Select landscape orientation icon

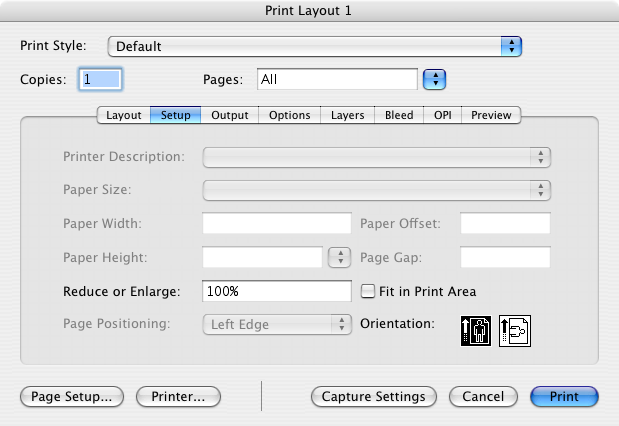514,330
